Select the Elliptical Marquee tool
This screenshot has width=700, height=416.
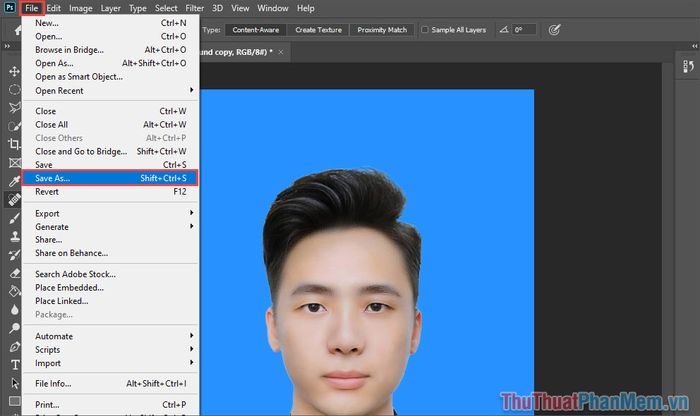(14, 89)
